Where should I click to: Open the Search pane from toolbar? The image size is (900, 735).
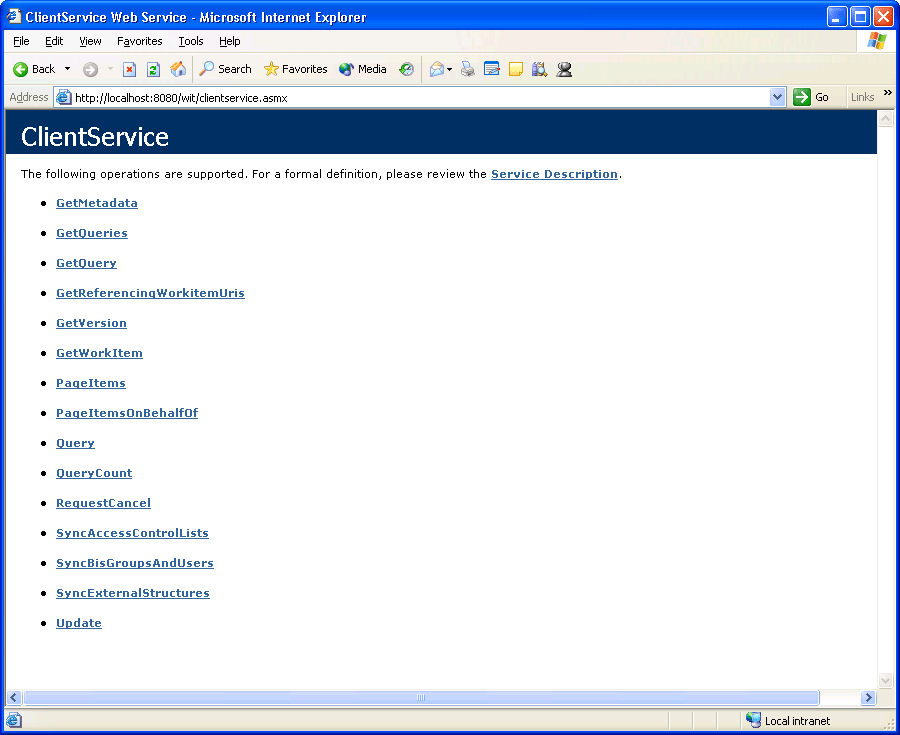point(225,69)
